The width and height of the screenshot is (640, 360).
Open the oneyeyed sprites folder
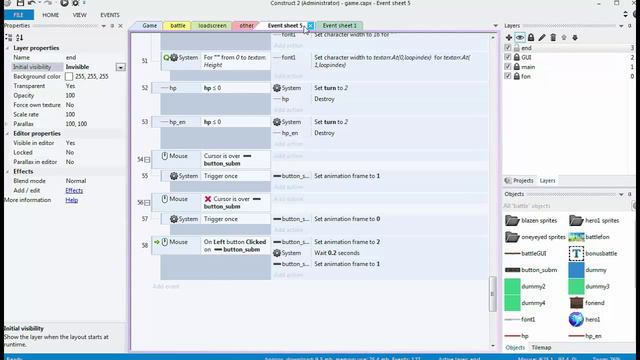tap(535, 237)
